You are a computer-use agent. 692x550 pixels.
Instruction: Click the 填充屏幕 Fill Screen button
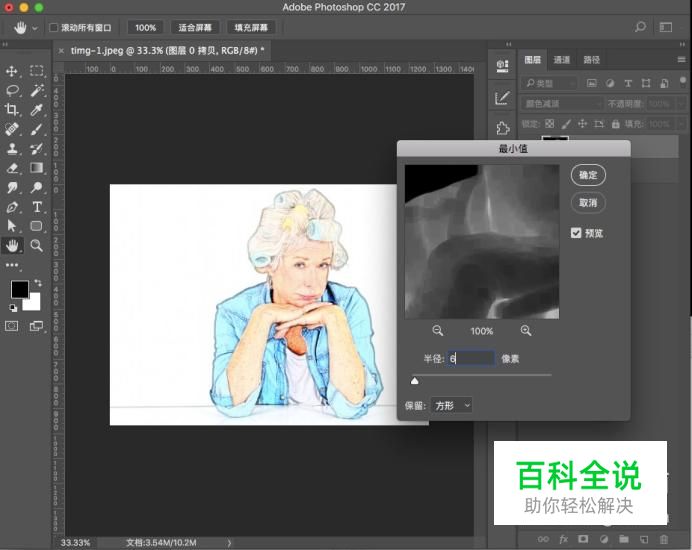[251, 28]
